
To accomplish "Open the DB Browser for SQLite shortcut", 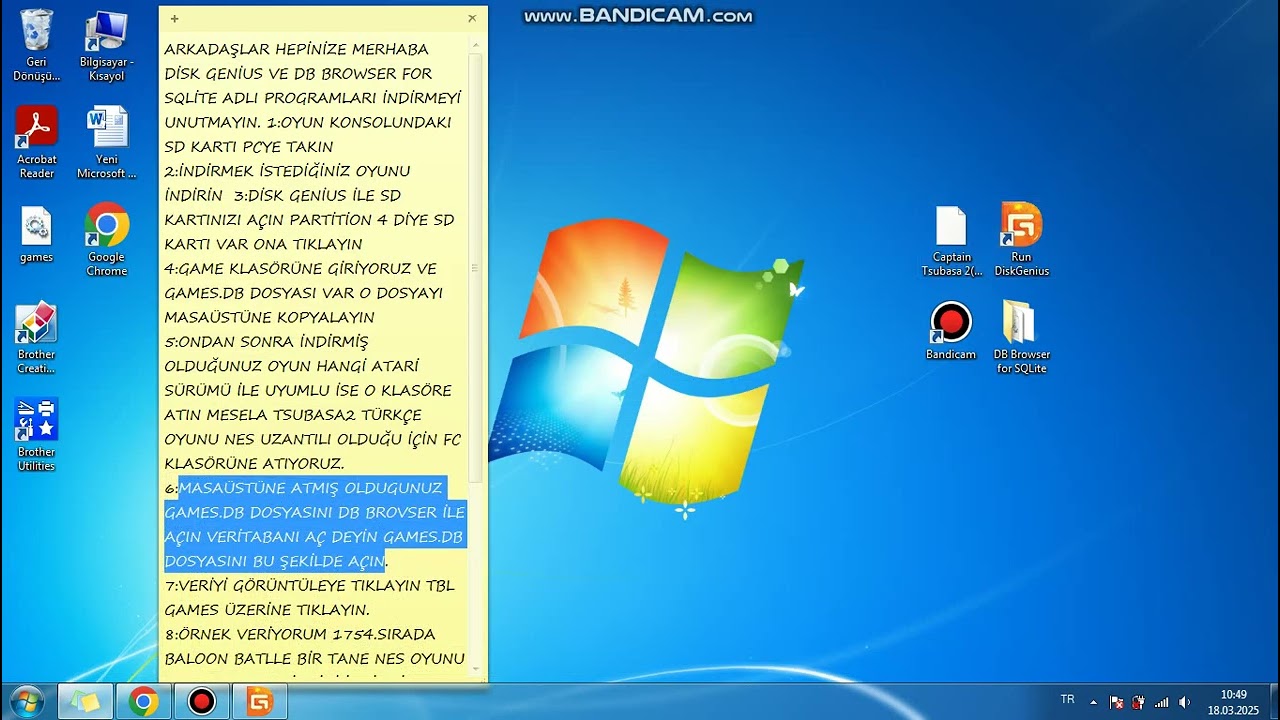I will pyautogui.click(x=1021, y=338).
